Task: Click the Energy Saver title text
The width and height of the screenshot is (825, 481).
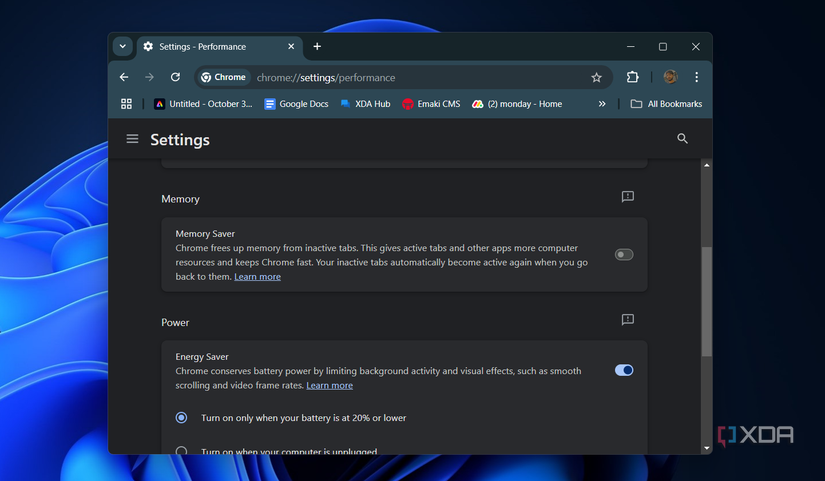Action: [202, 357]
